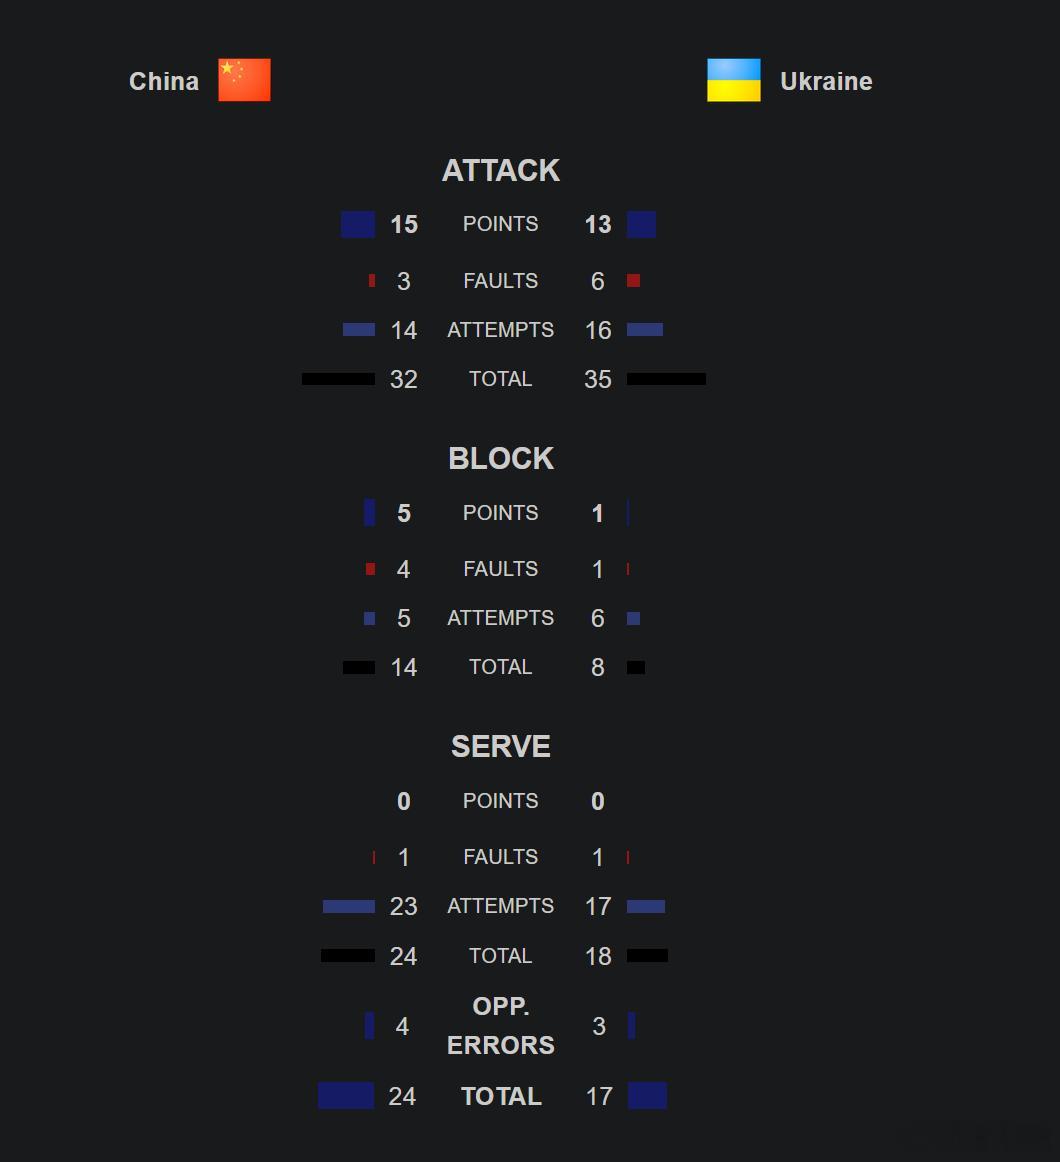Viewport: 1060px width, 1162px height.
Task: Click Ukraine's attack total bar of 35
Action: pos(666,379)
